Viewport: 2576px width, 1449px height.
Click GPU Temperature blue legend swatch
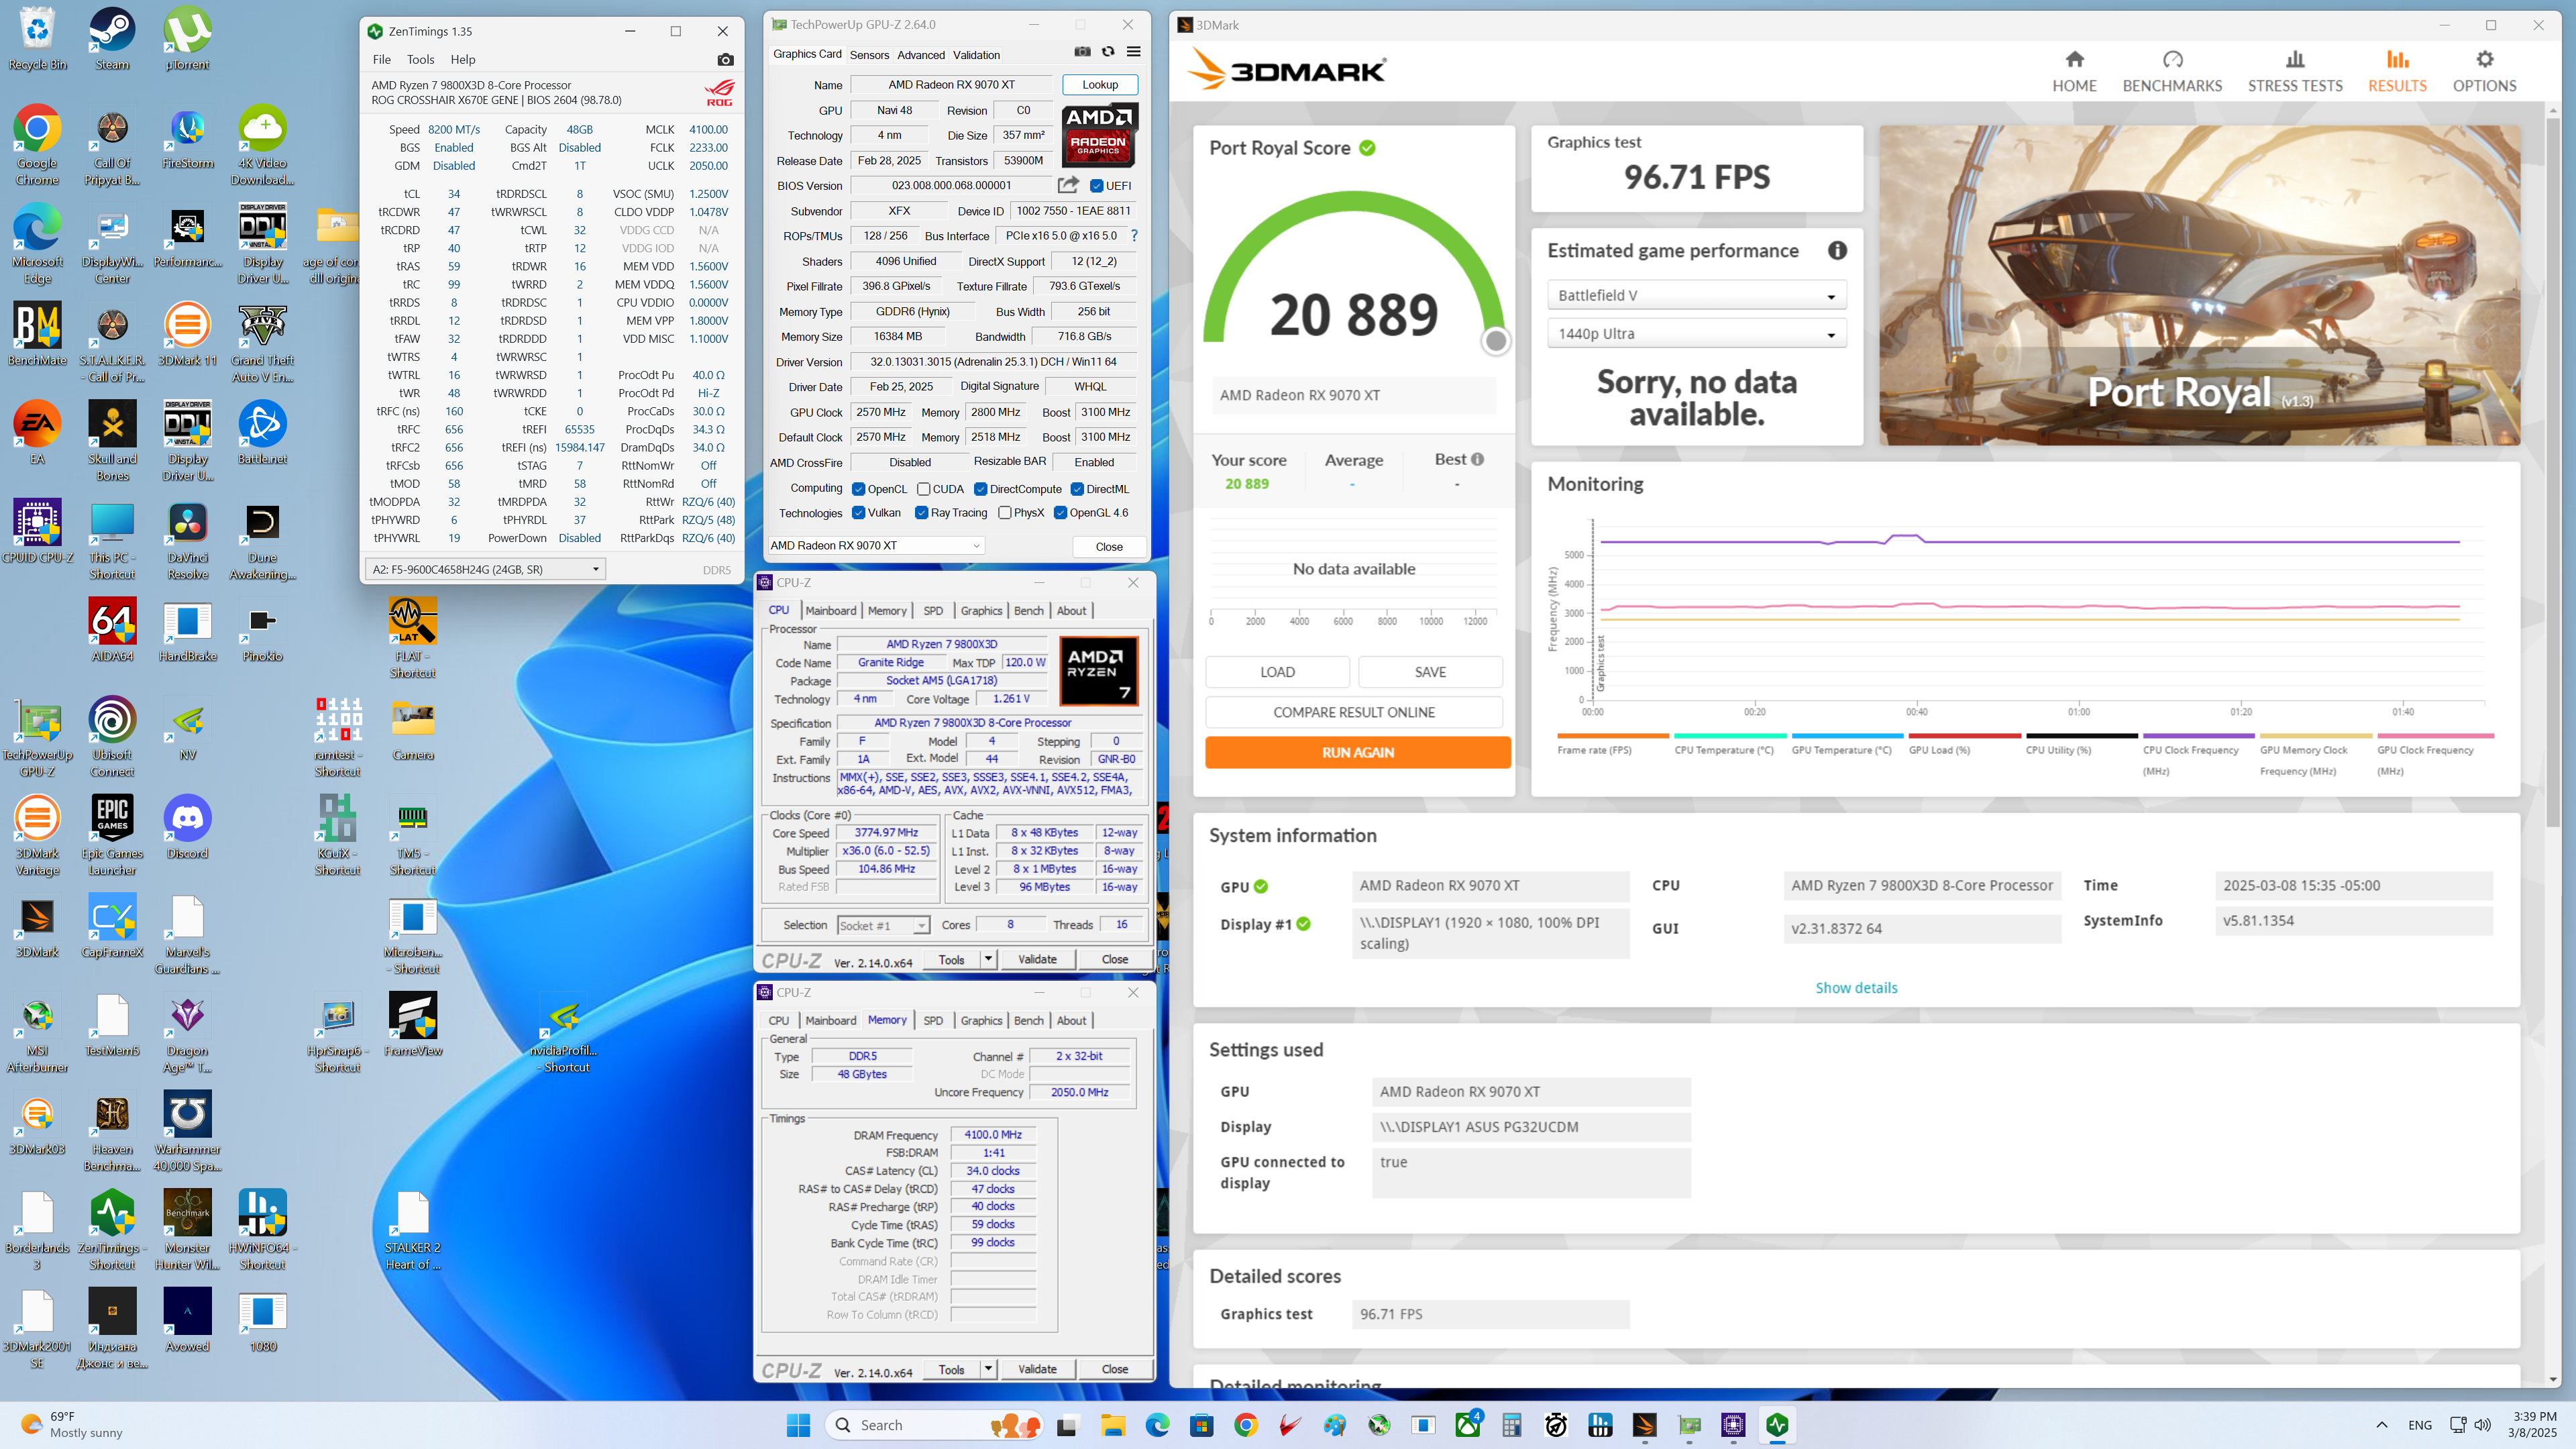1846,736
